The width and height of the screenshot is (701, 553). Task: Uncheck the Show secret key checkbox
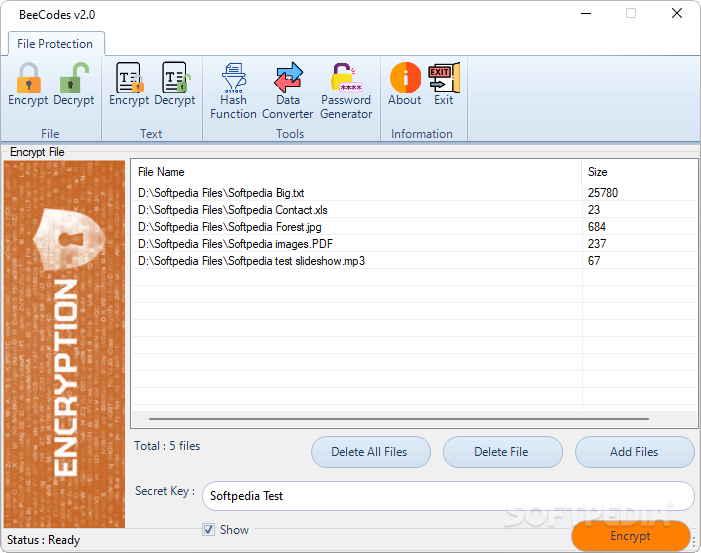(208, 530)
